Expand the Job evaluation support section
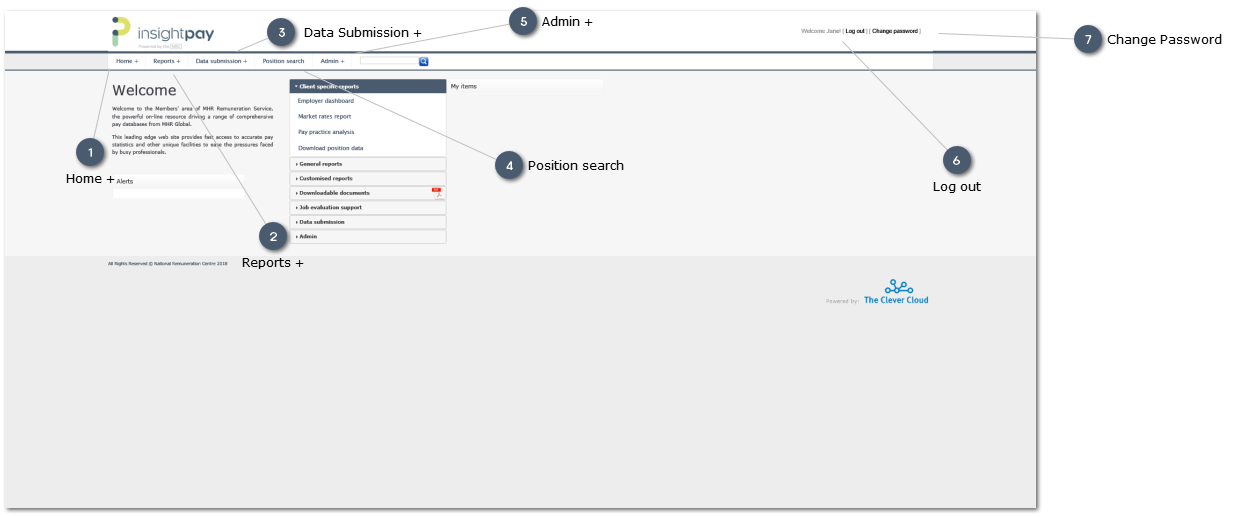 pyautogui.click(x=330, y=207)
